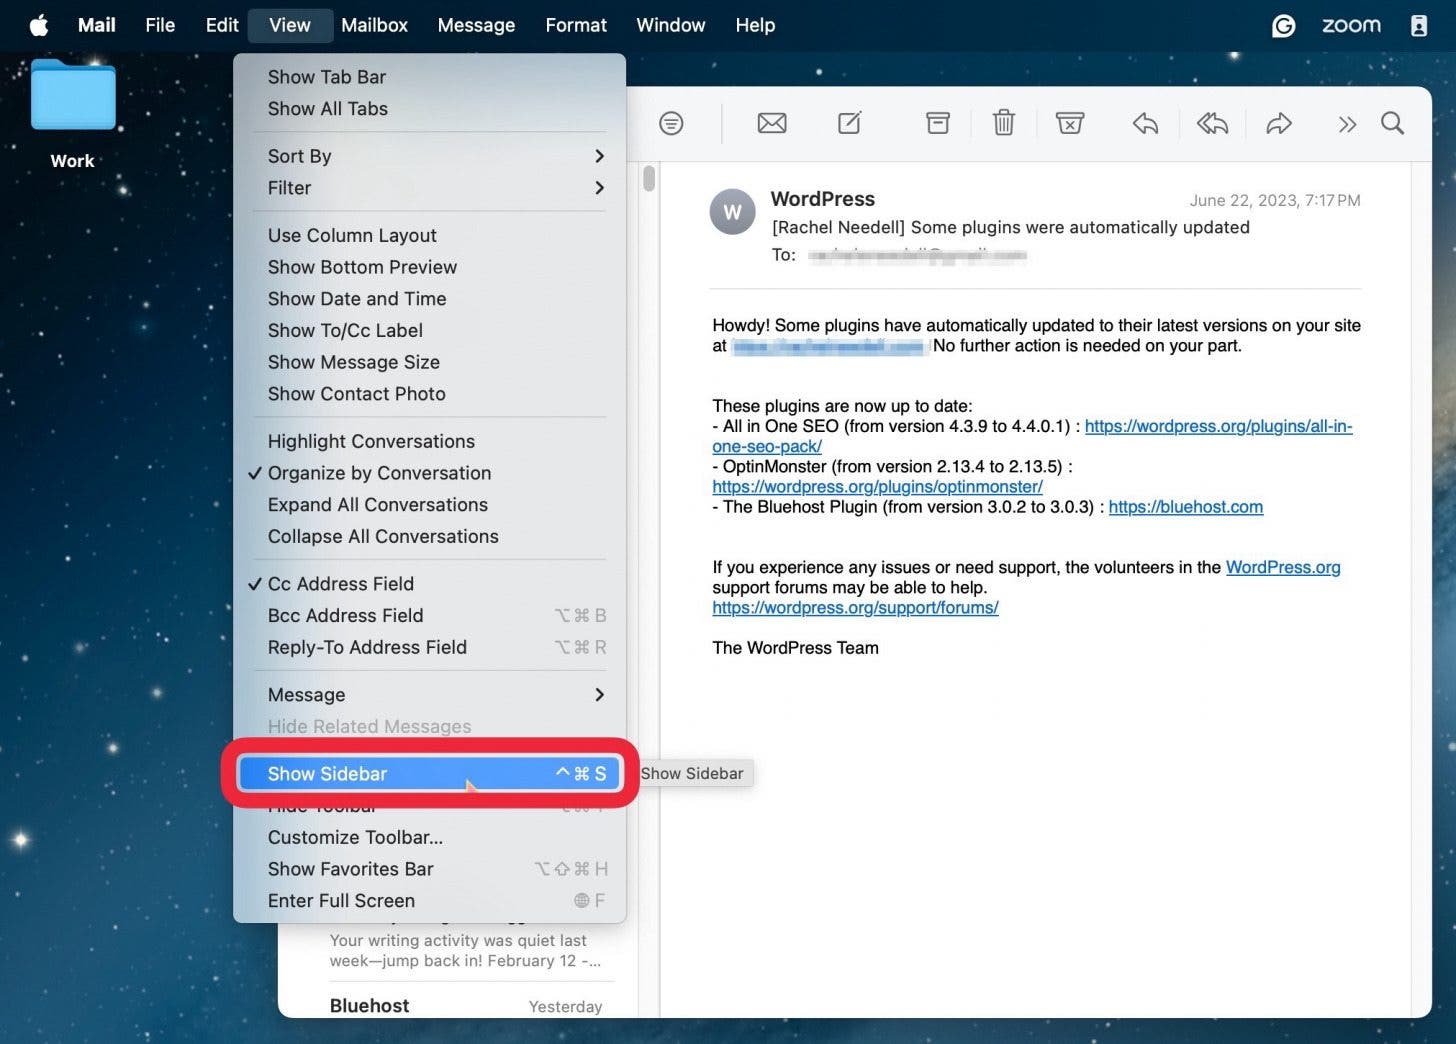Screen dimensions: 1456x1044
Task: Select Show Tab Bar
Action: 430,77
